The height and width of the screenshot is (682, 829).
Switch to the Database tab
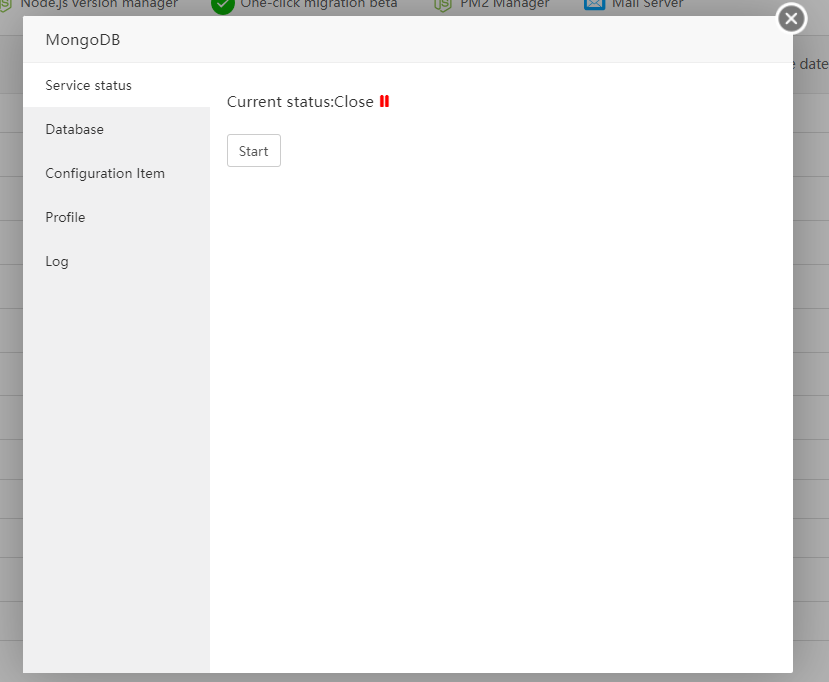pos(116,129)
